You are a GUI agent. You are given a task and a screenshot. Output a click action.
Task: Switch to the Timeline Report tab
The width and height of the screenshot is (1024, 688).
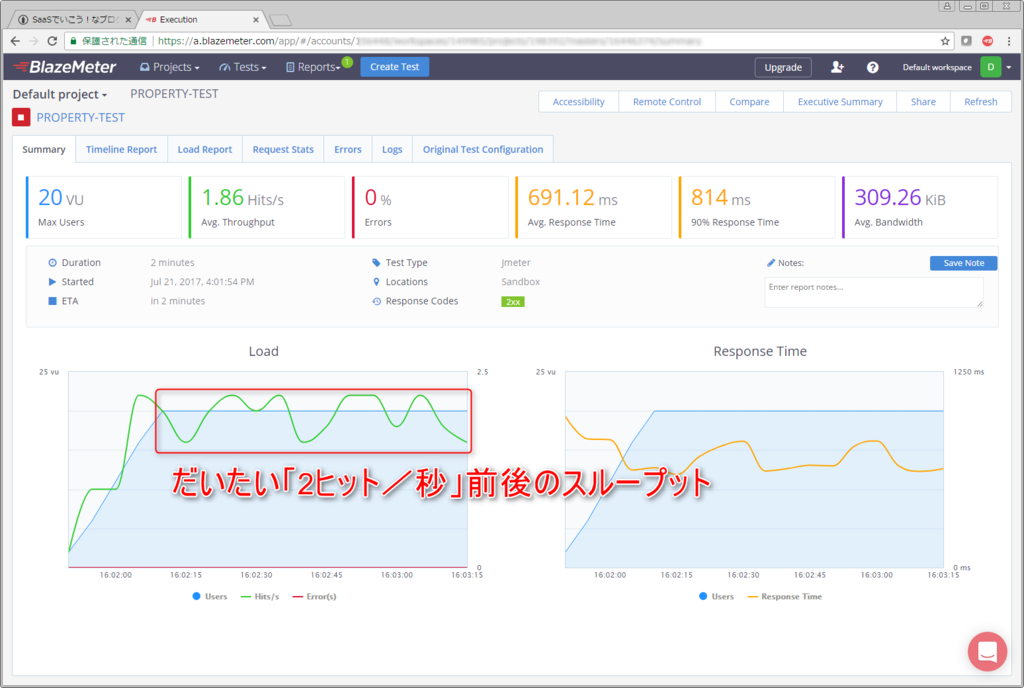121,149
